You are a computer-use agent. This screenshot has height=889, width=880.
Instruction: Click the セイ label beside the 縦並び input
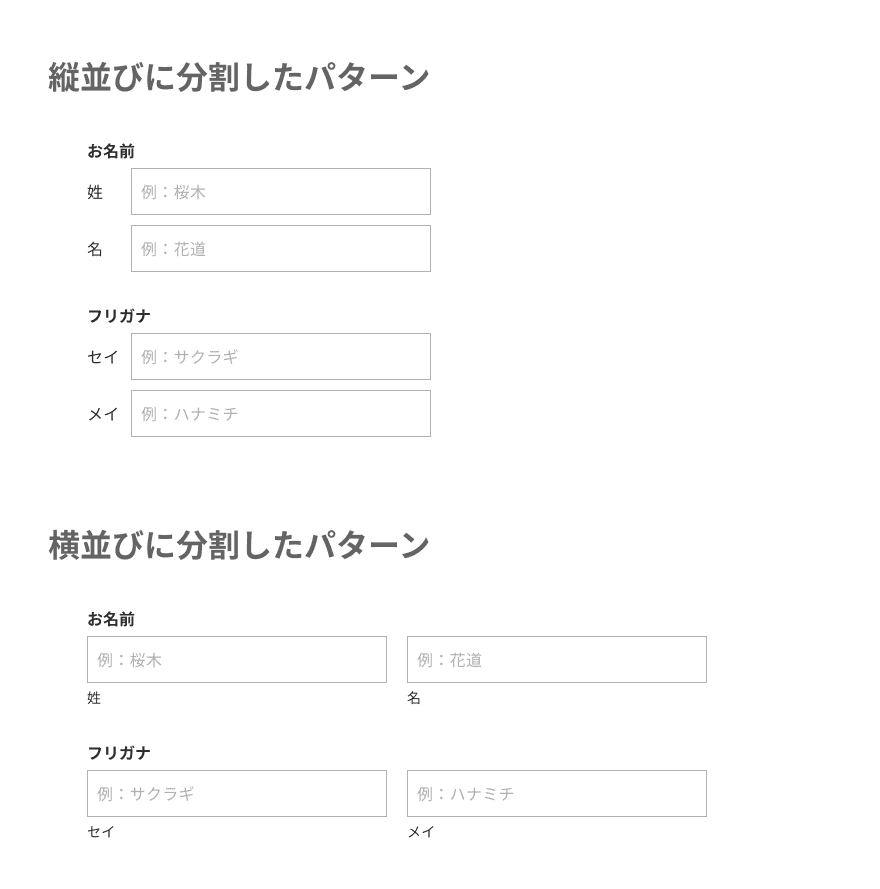pyautogui.click(x=103, y=357)
